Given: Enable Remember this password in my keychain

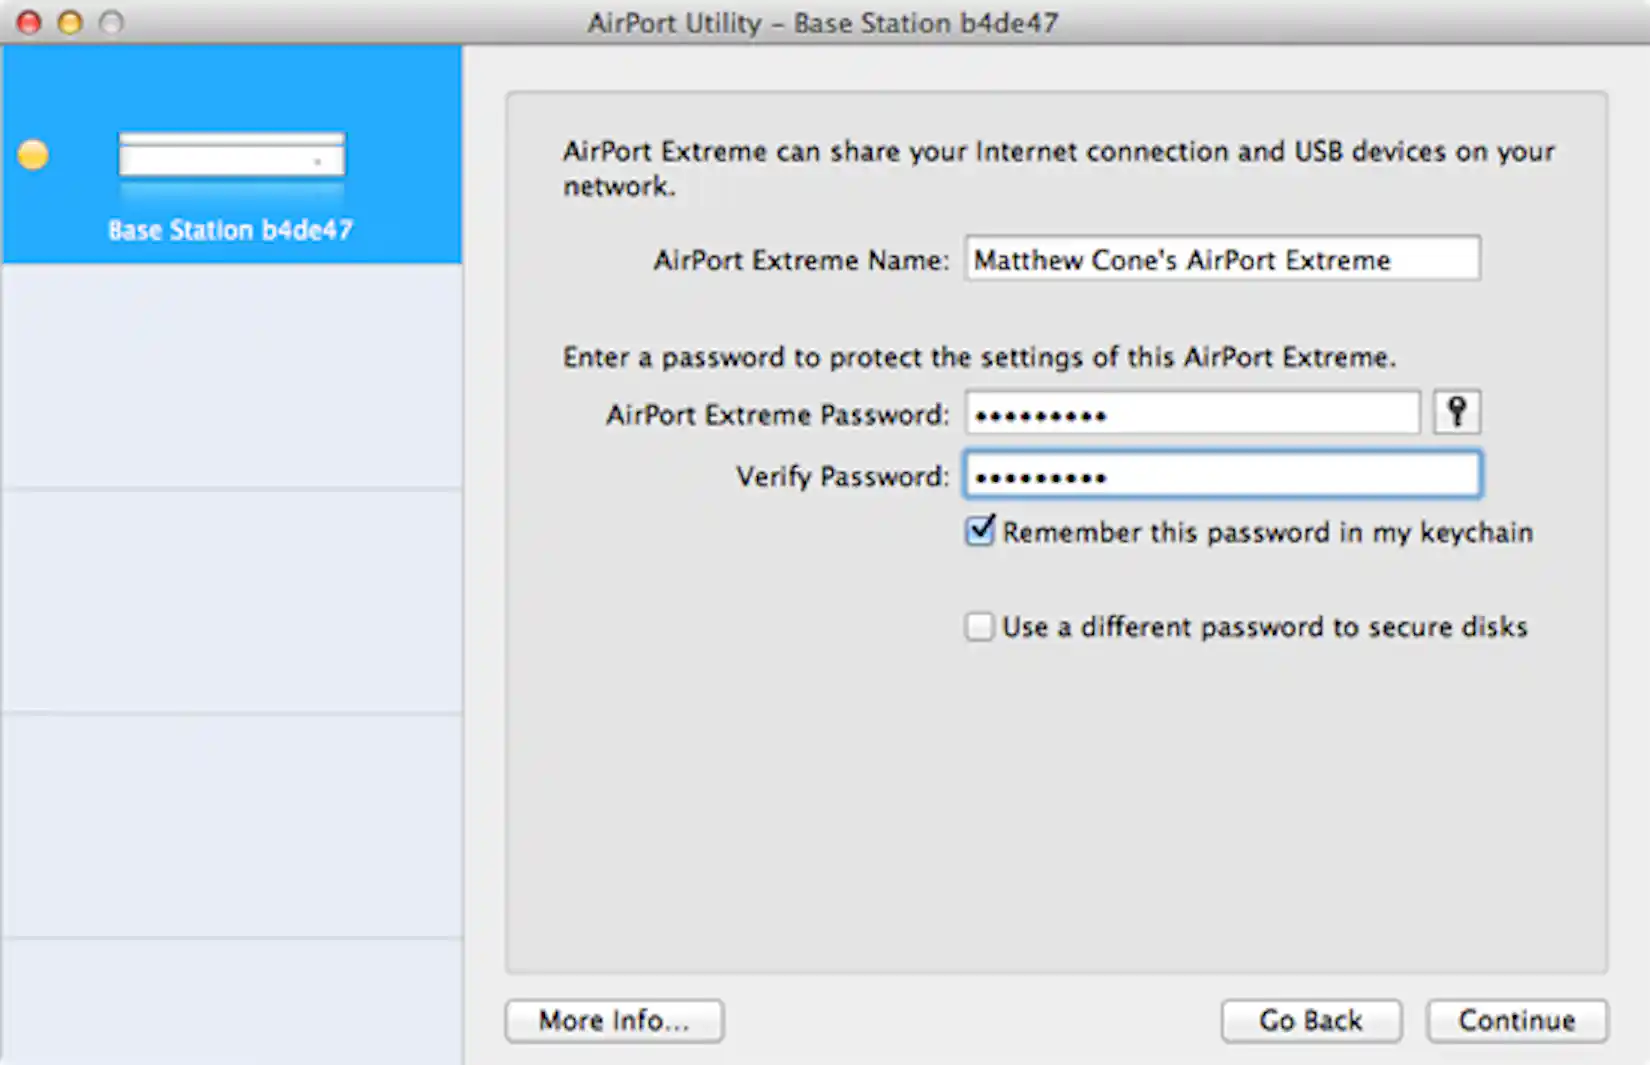Looking at the screenshot, I should pos(978,531).
